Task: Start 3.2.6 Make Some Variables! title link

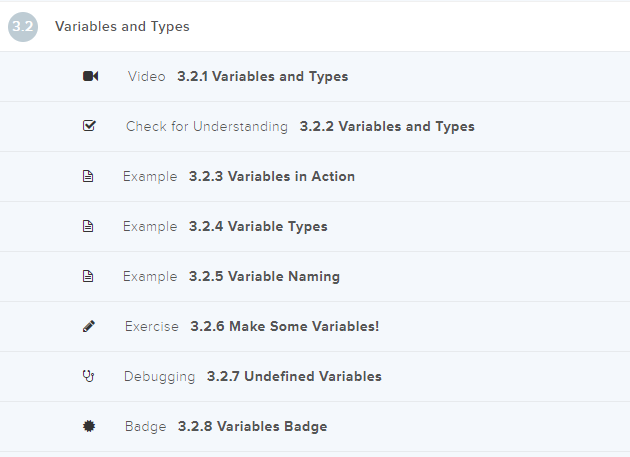Action: tap(285, 326)
